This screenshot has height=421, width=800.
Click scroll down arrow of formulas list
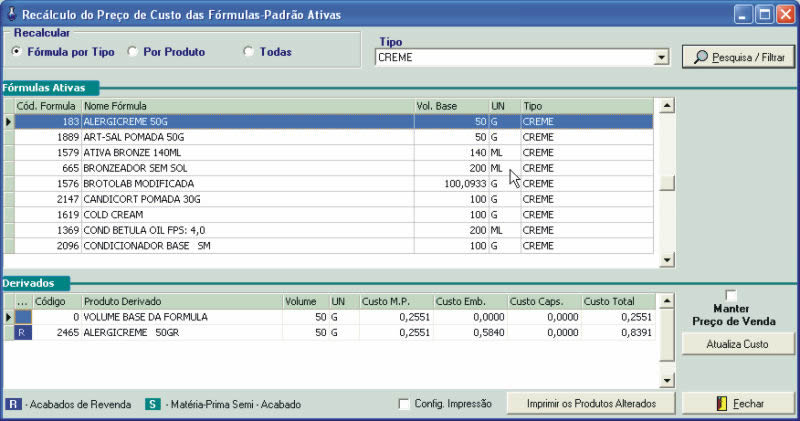667,260
